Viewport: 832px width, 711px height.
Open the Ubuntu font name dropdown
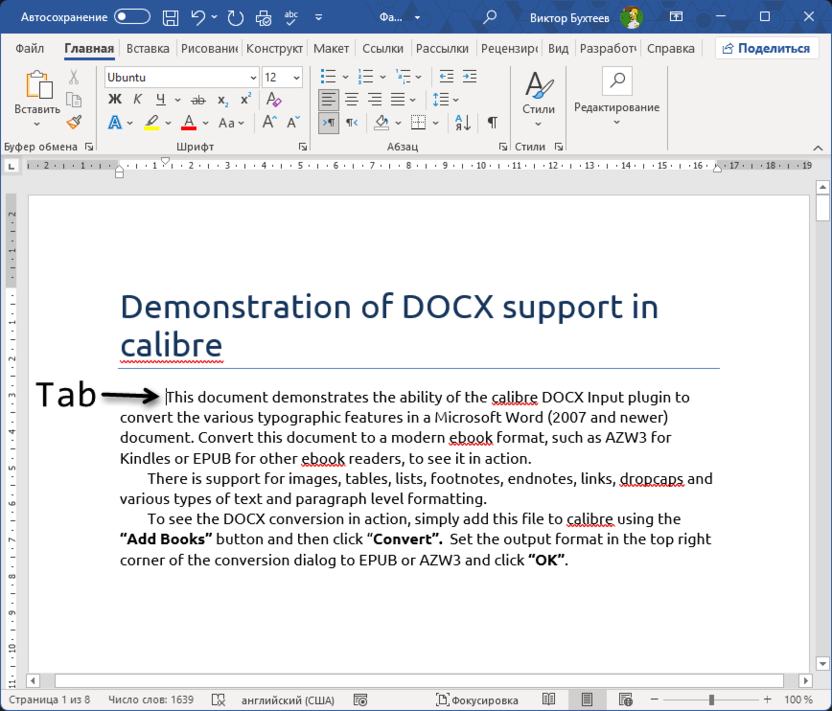point(253,77)
